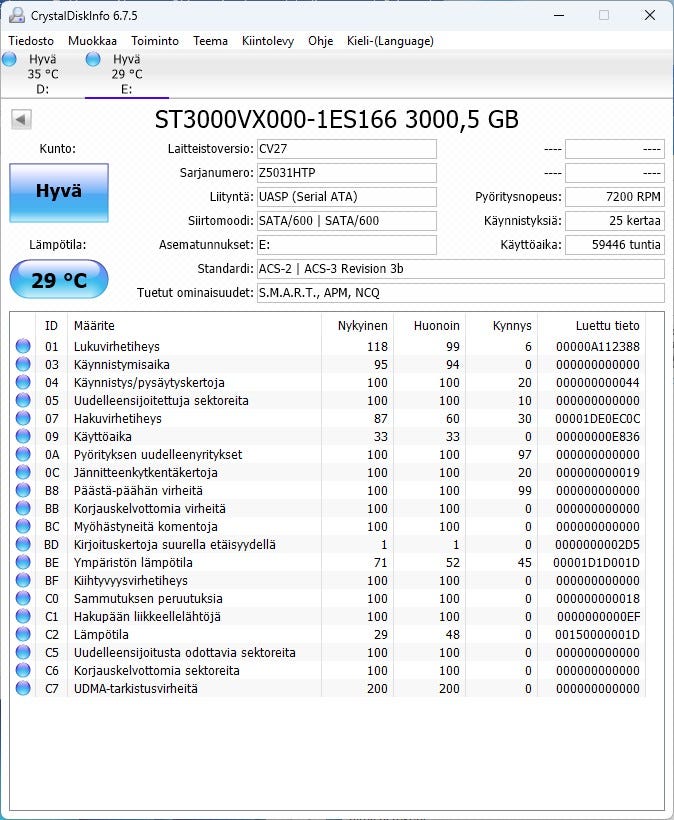This screenshot has width=674, height=820.
Task: Click the Laitteistoversio field CV27
Action: [x=347, y=149]
